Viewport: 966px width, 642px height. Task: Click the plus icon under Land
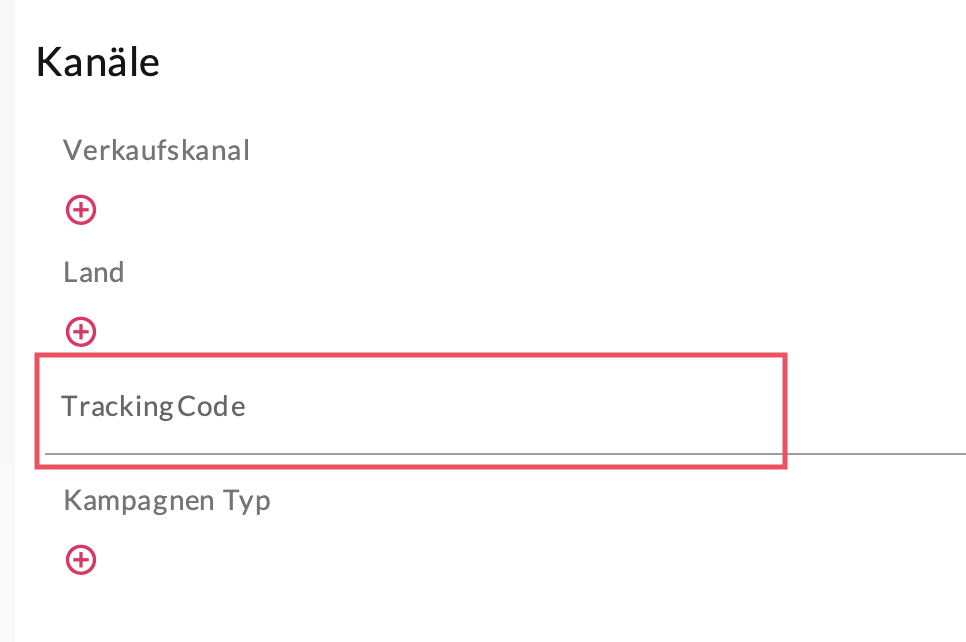point(81,331)
